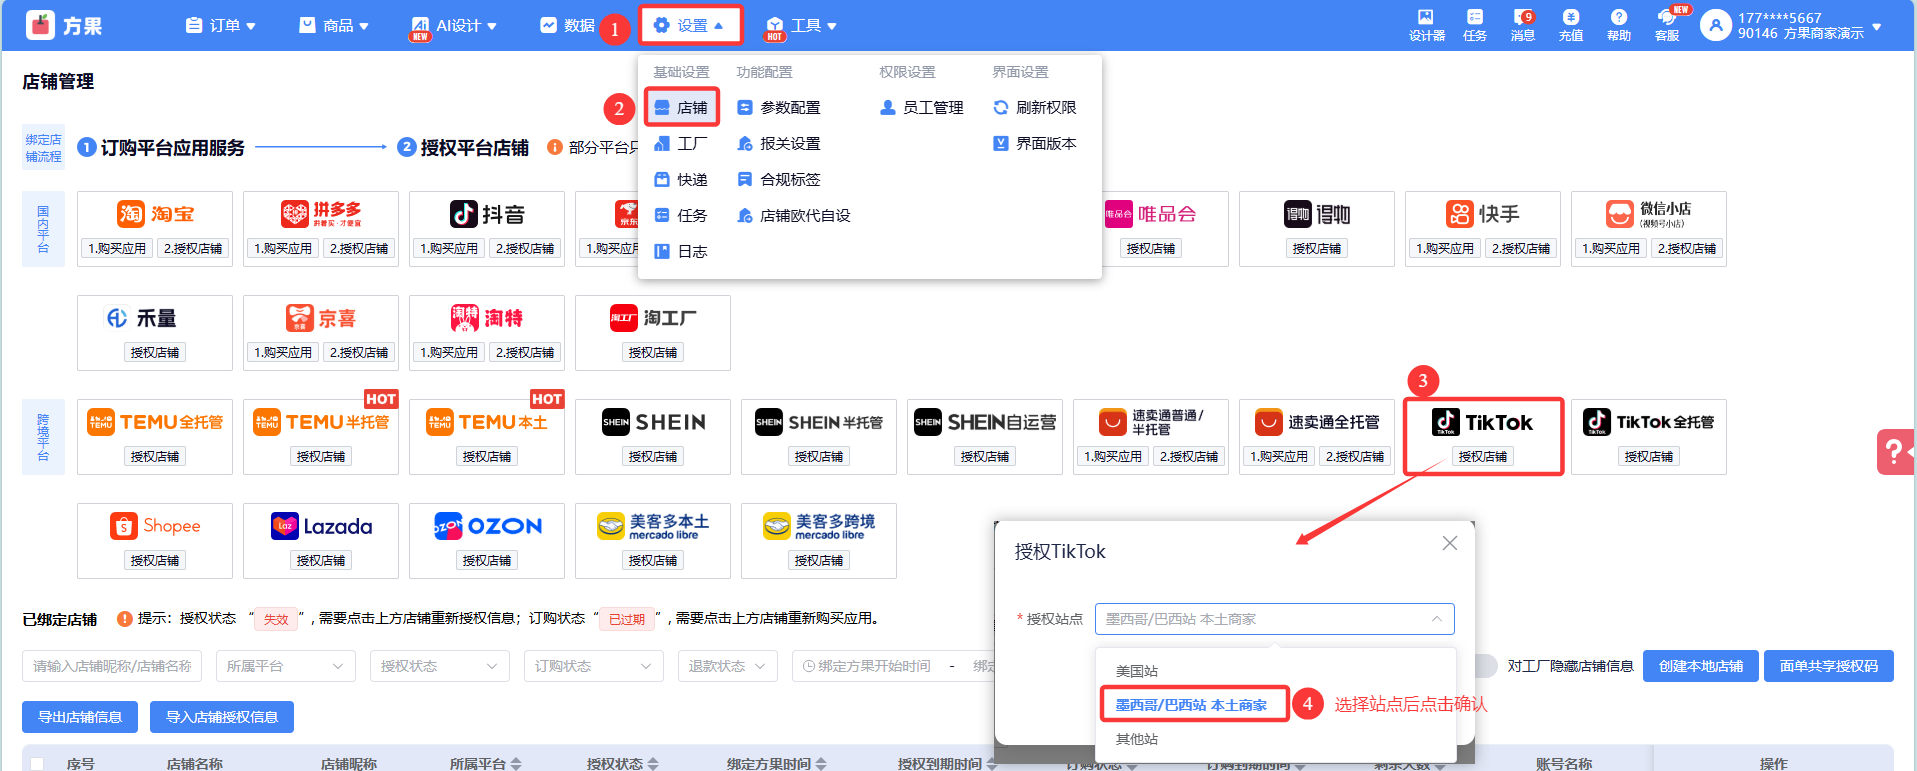The image size is (1917, 771).
Task: Click the 唯品会 platform logo
Action: pyautogui.click(x=1151, y=214)
